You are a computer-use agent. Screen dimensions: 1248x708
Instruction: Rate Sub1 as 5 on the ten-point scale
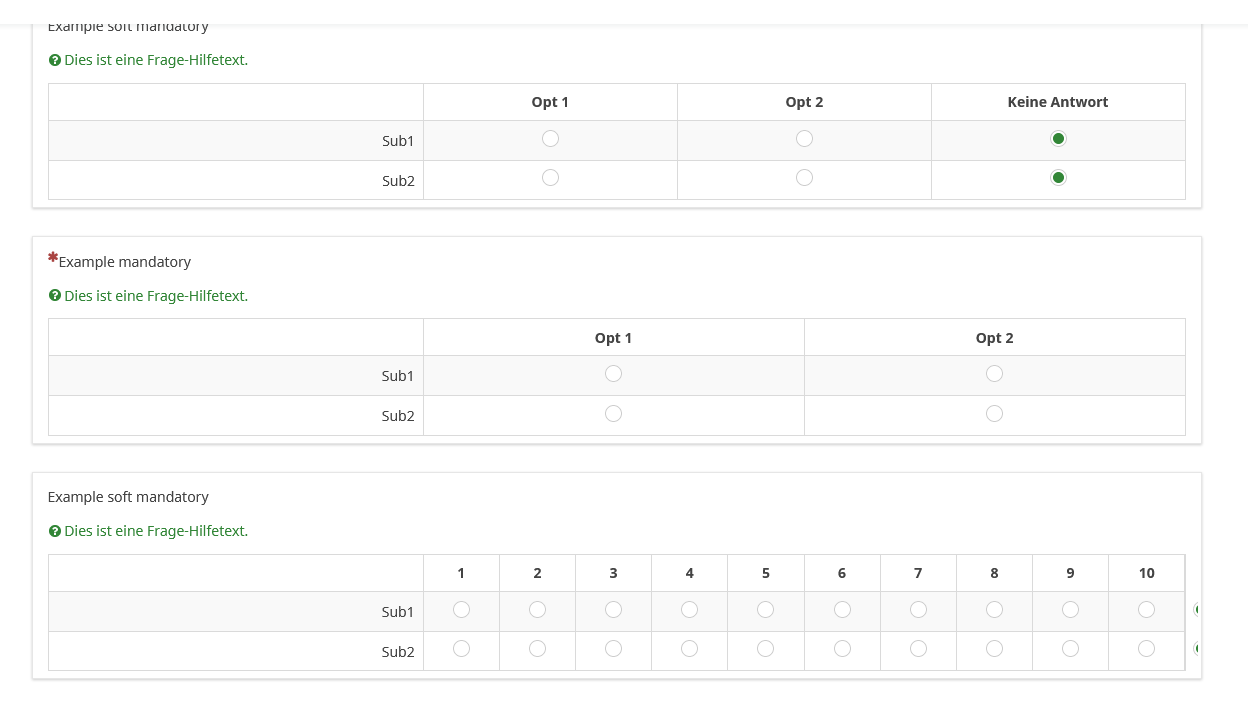(765, 610)
